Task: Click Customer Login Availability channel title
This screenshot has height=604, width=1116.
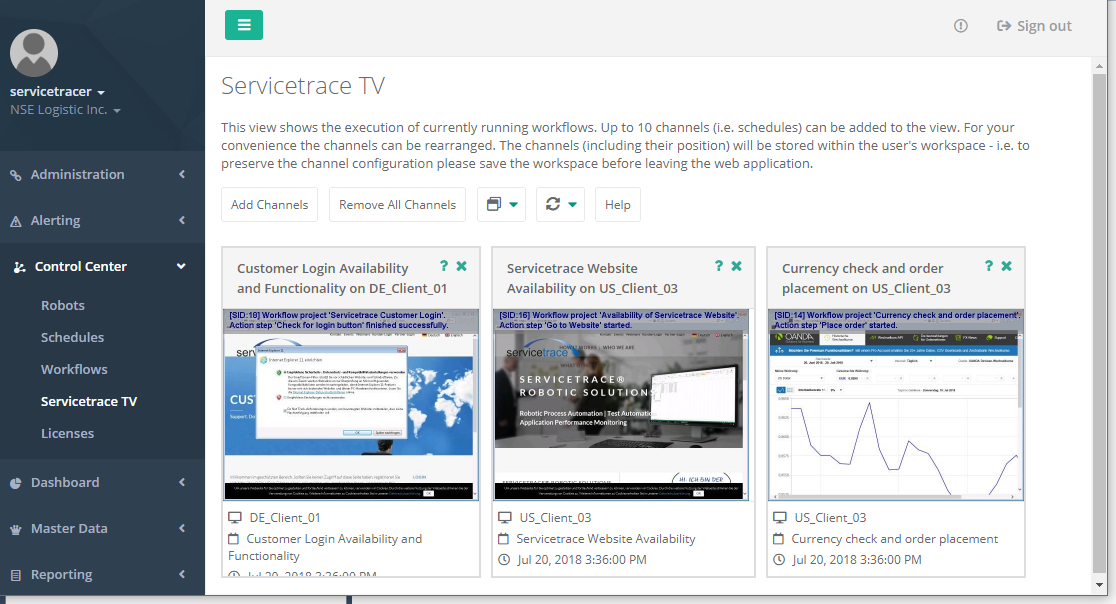Action: pyautogui.click(x=342, y=278)
